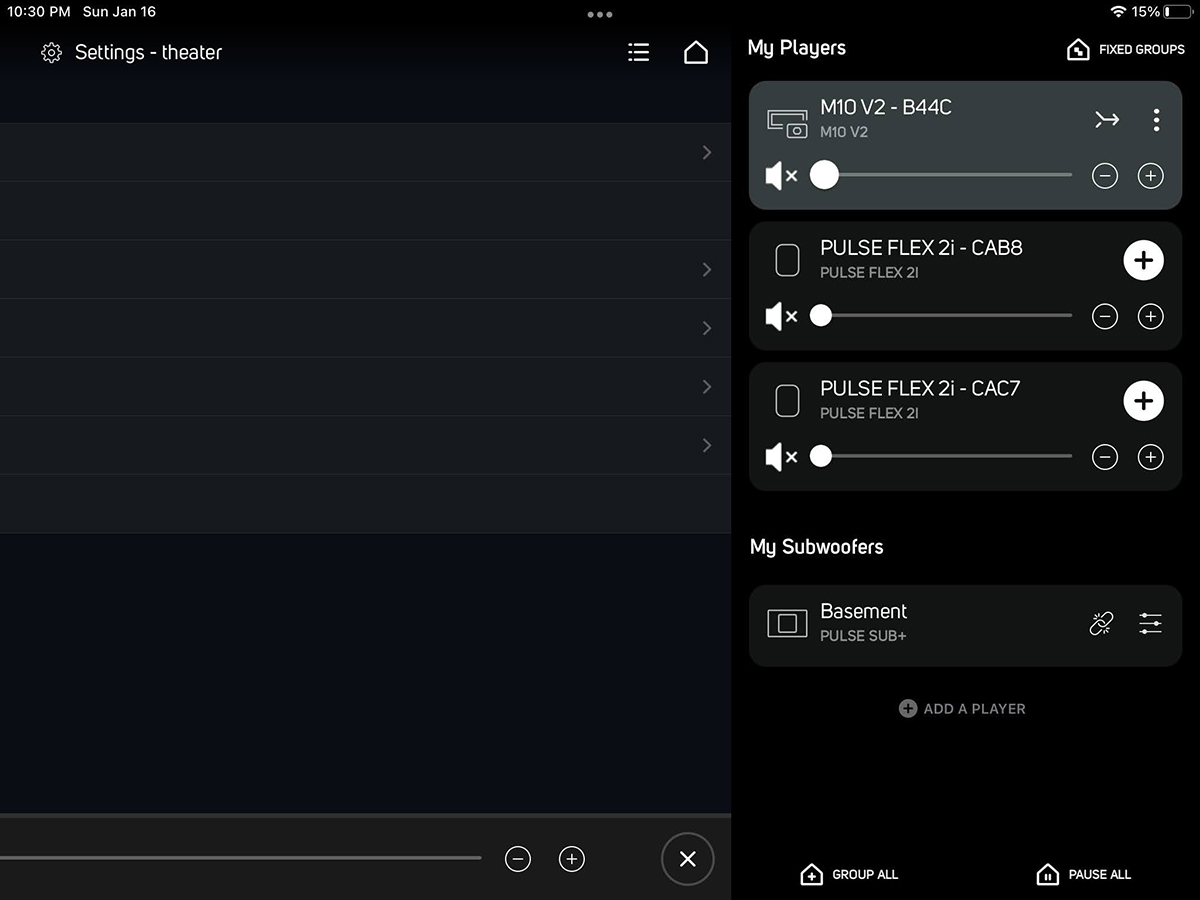Toggle mute on PULSE FLEX 2i - CAB8
1200x900 pixels.
point(781,317)
